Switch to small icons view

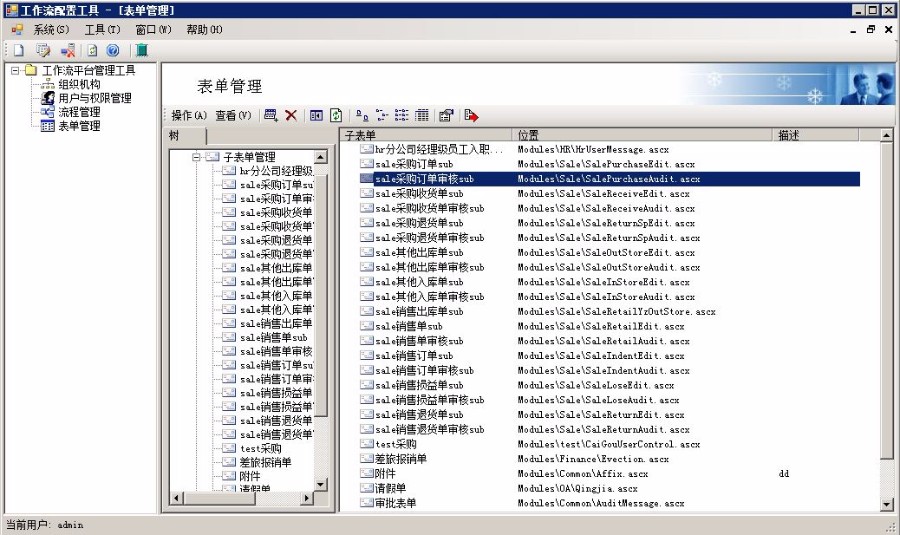(382, 115)
